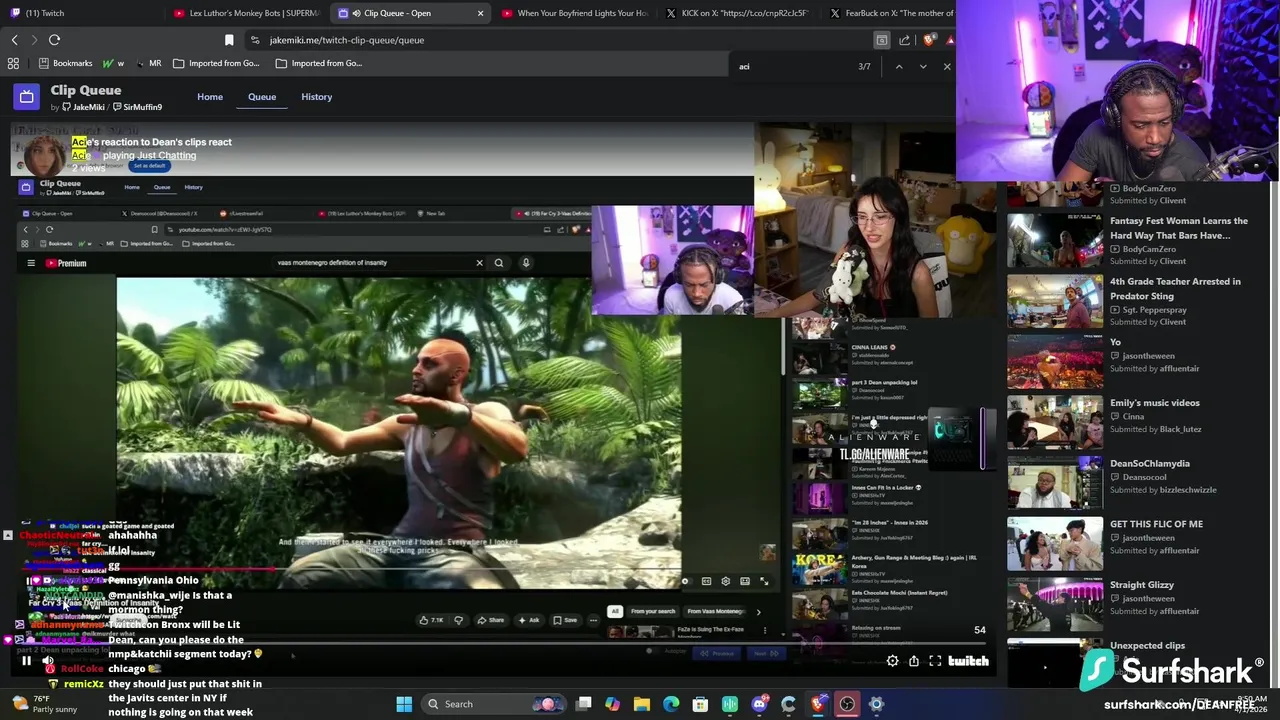The height and width of the screenshot is (720, 1280).
Task: Click the player share icon beside the gear
Action: (913, 661)
